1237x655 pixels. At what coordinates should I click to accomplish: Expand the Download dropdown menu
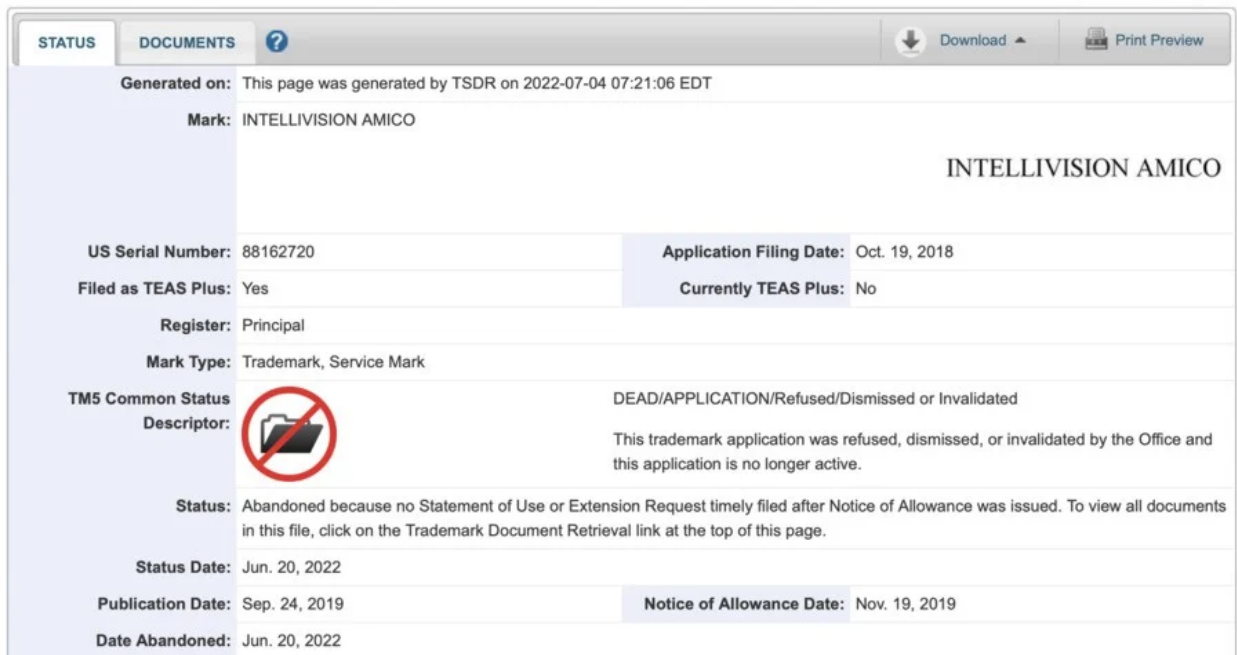(982, 41)
